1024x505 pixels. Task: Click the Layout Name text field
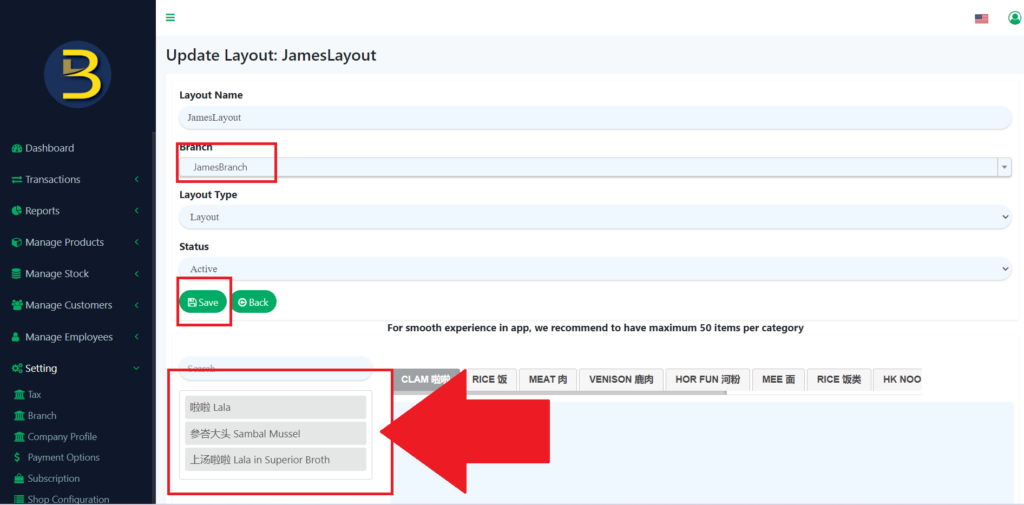594,117
